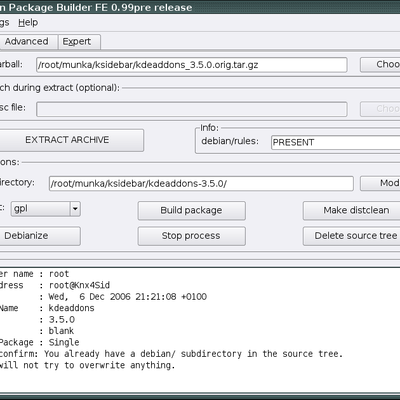Click the Build package button
Viewport: 400px width, 400px height.
[192, 210]
